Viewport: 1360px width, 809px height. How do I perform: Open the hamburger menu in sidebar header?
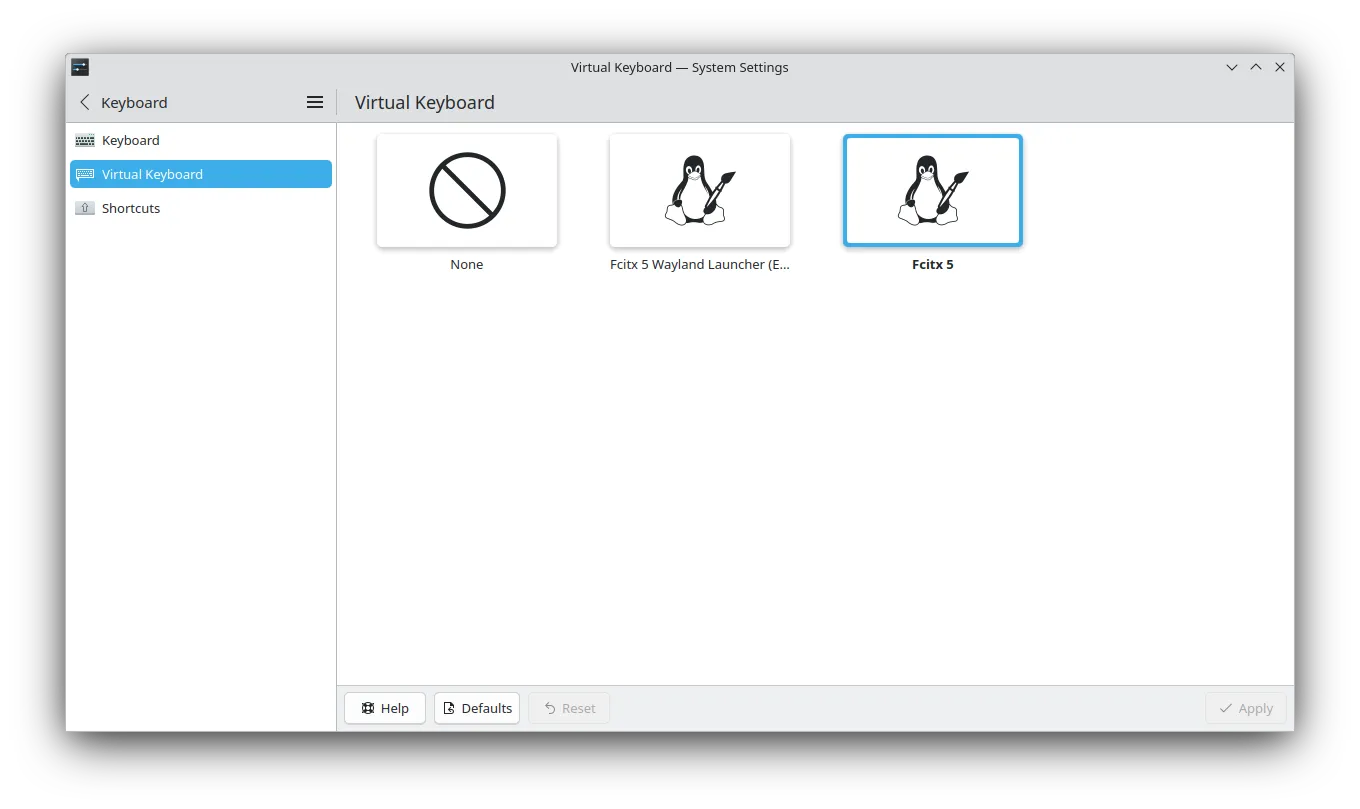click(314, 102)
